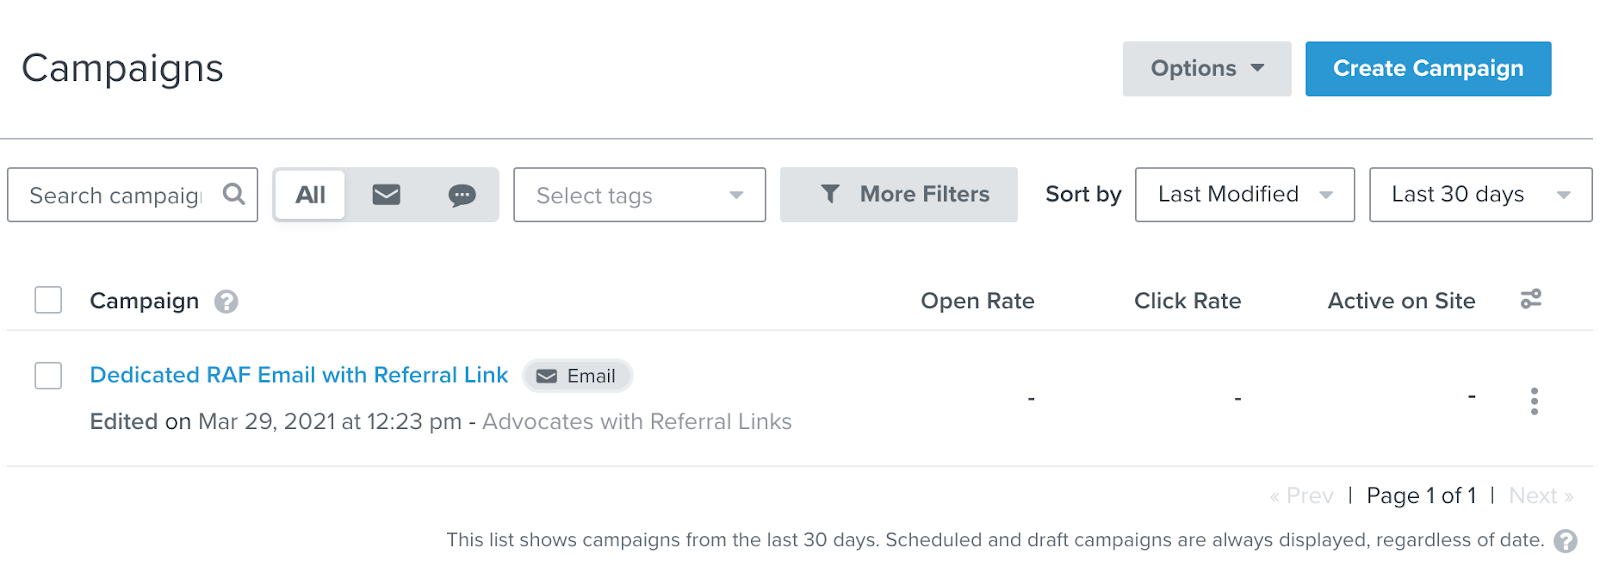The width and height of the screenshot is (1600, 579).
Task: Click the Search campaigns input field
Action: pyautogui.click(x=115, y=195)
